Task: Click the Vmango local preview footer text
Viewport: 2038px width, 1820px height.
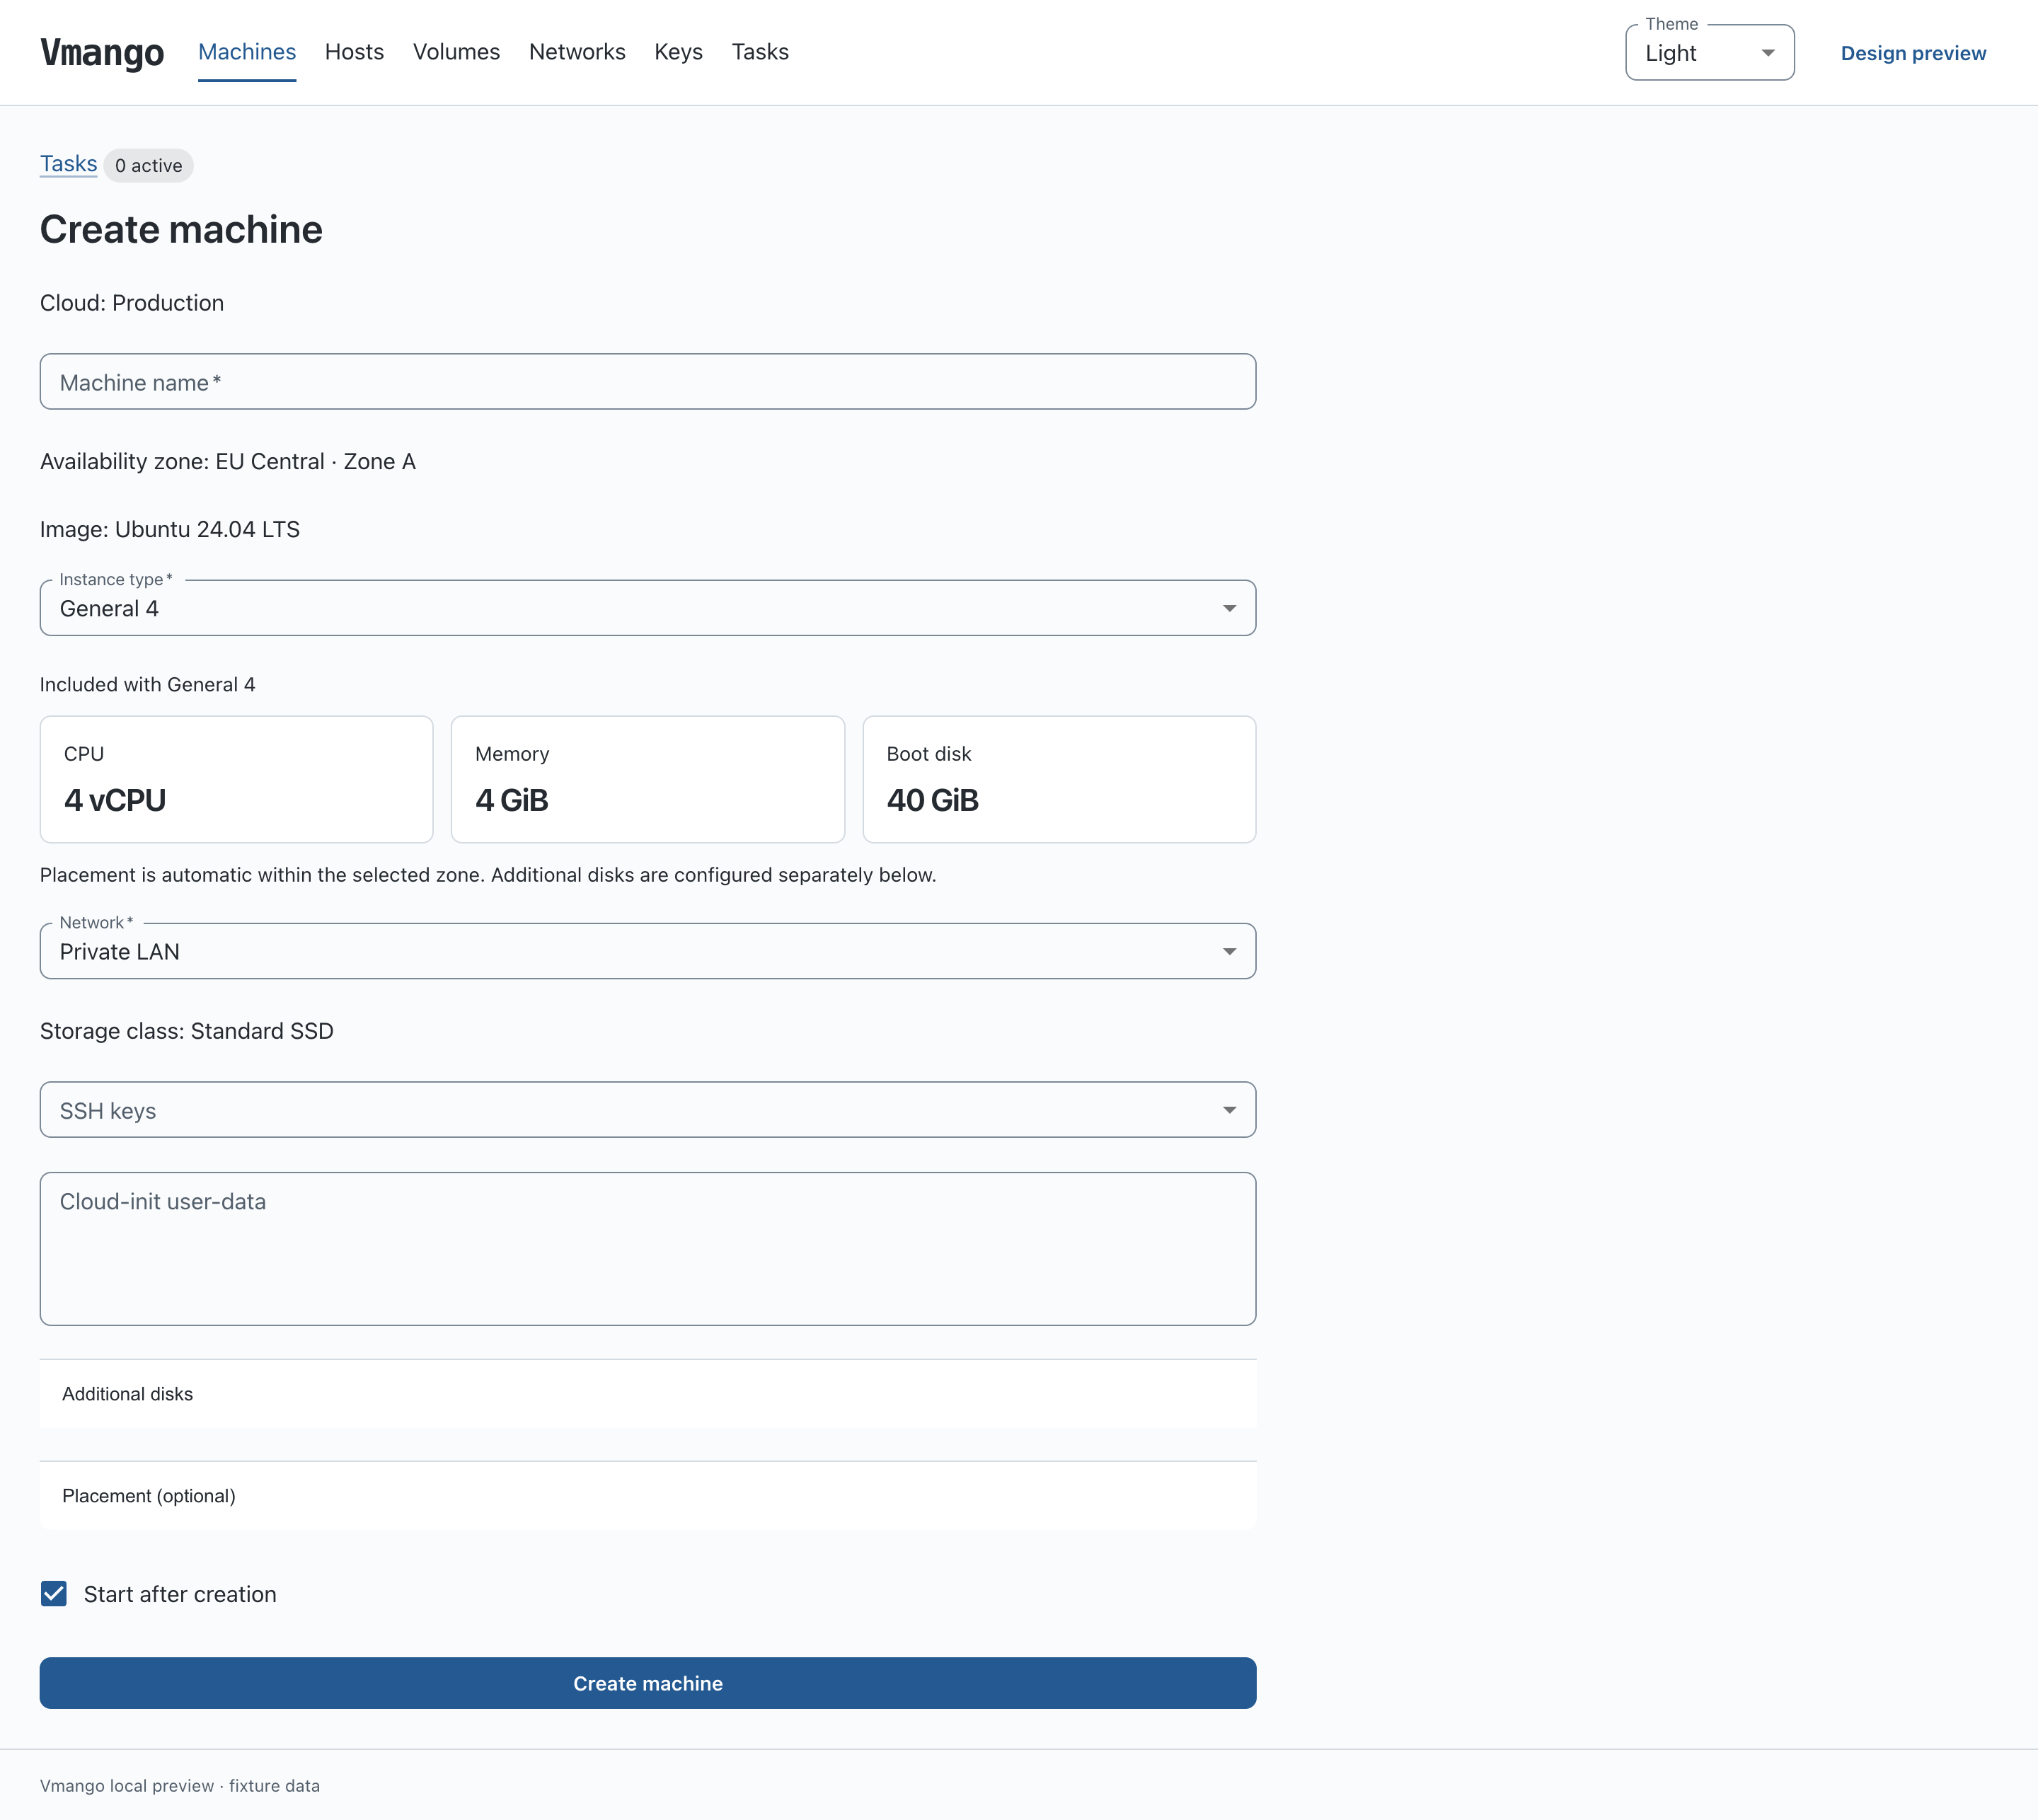Action: 180,1786
